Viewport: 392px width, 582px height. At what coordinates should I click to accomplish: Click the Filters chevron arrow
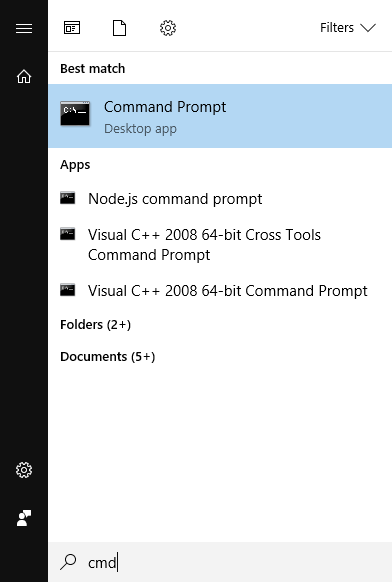(x=368, y=28)
